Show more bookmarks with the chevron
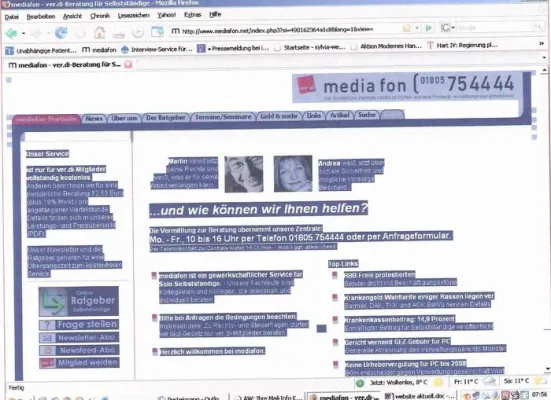Viewport: 551px width, 400px height. pos(542,43)
